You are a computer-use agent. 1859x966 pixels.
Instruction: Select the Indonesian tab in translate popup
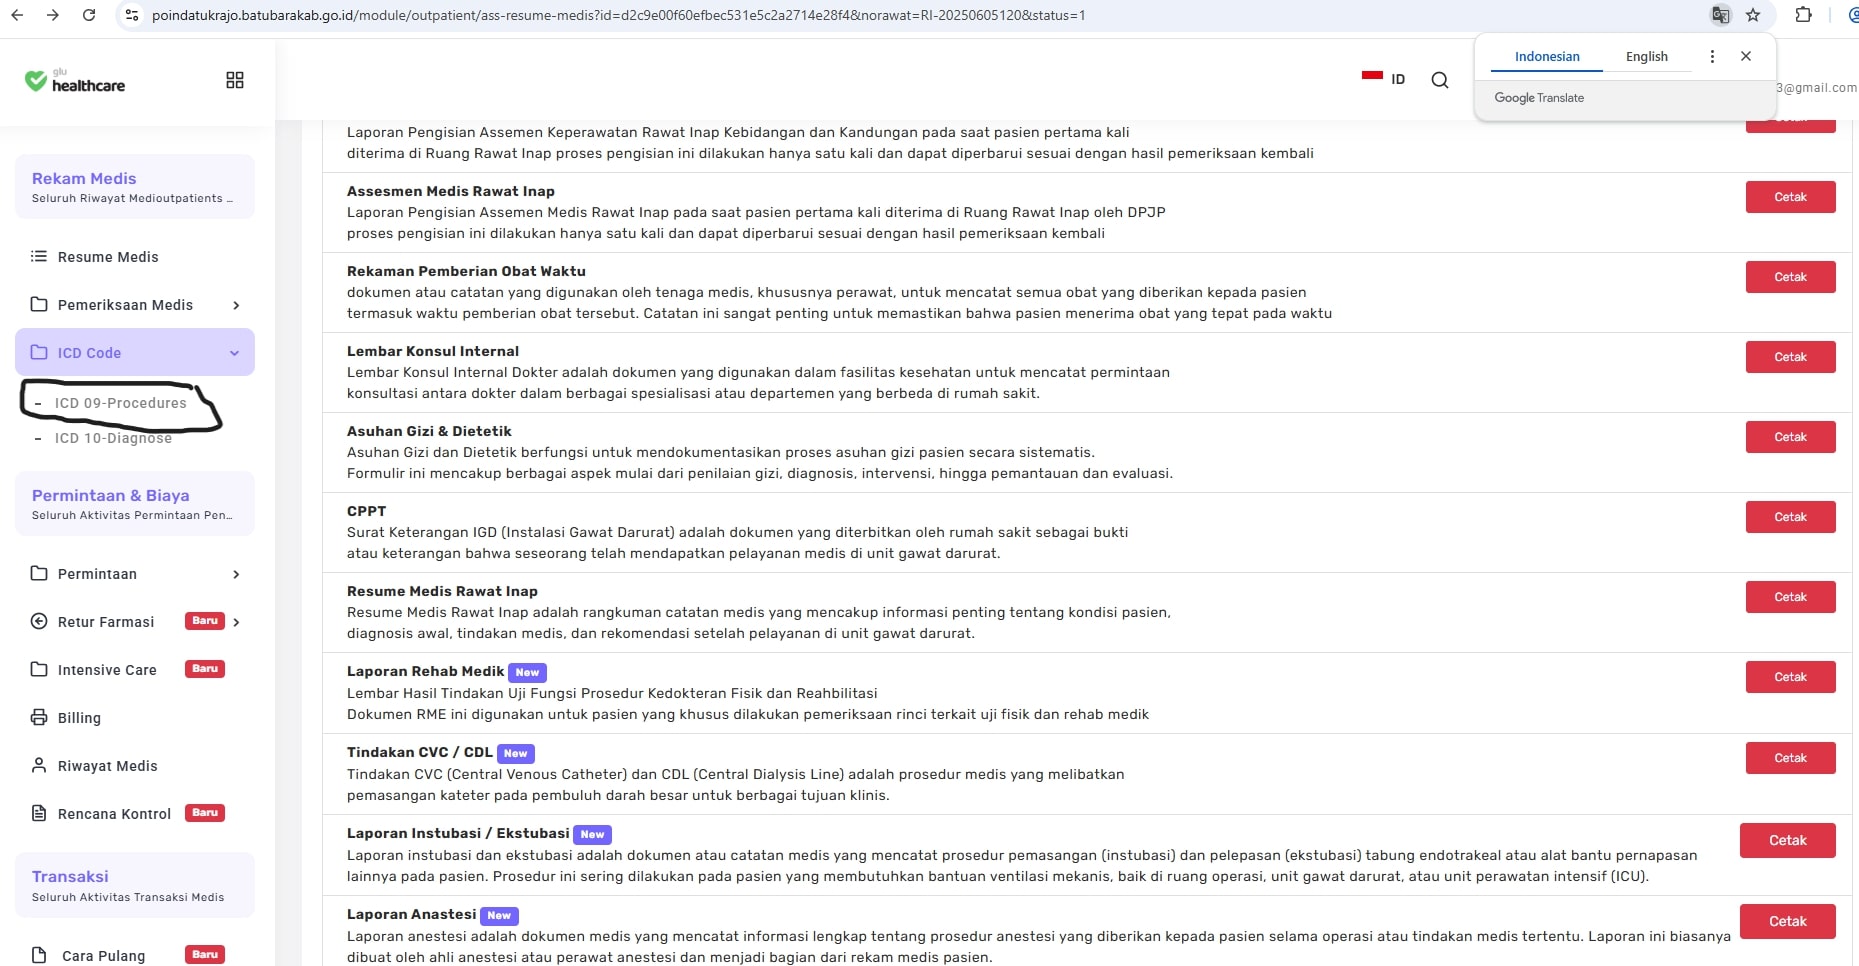1547,56
